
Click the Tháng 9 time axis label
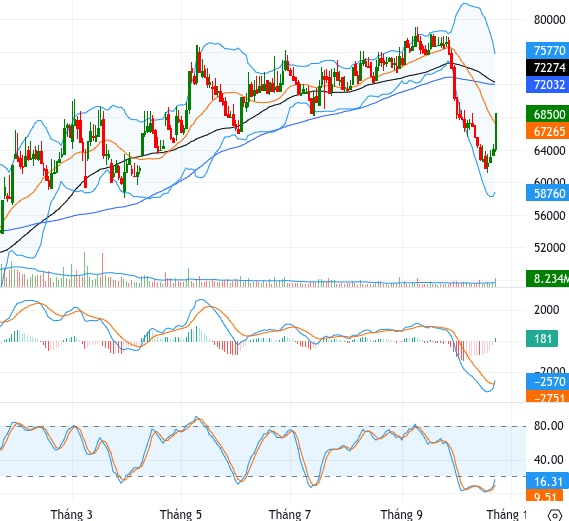[x=401, y=514]
